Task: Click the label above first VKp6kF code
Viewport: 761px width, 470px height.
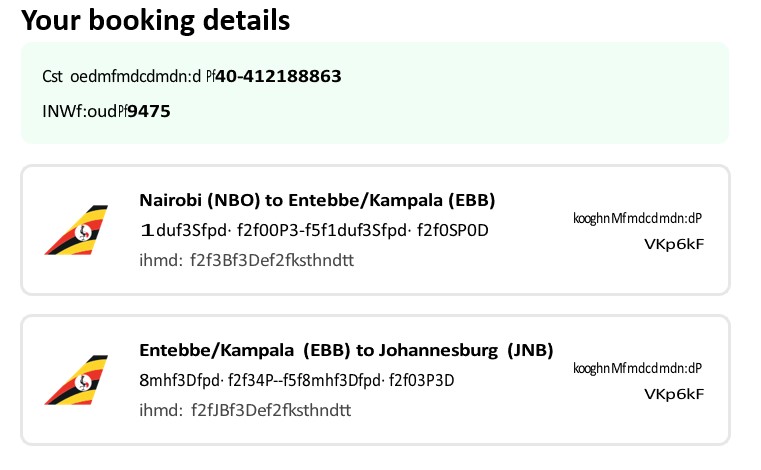Action: [x=637, y=218]
